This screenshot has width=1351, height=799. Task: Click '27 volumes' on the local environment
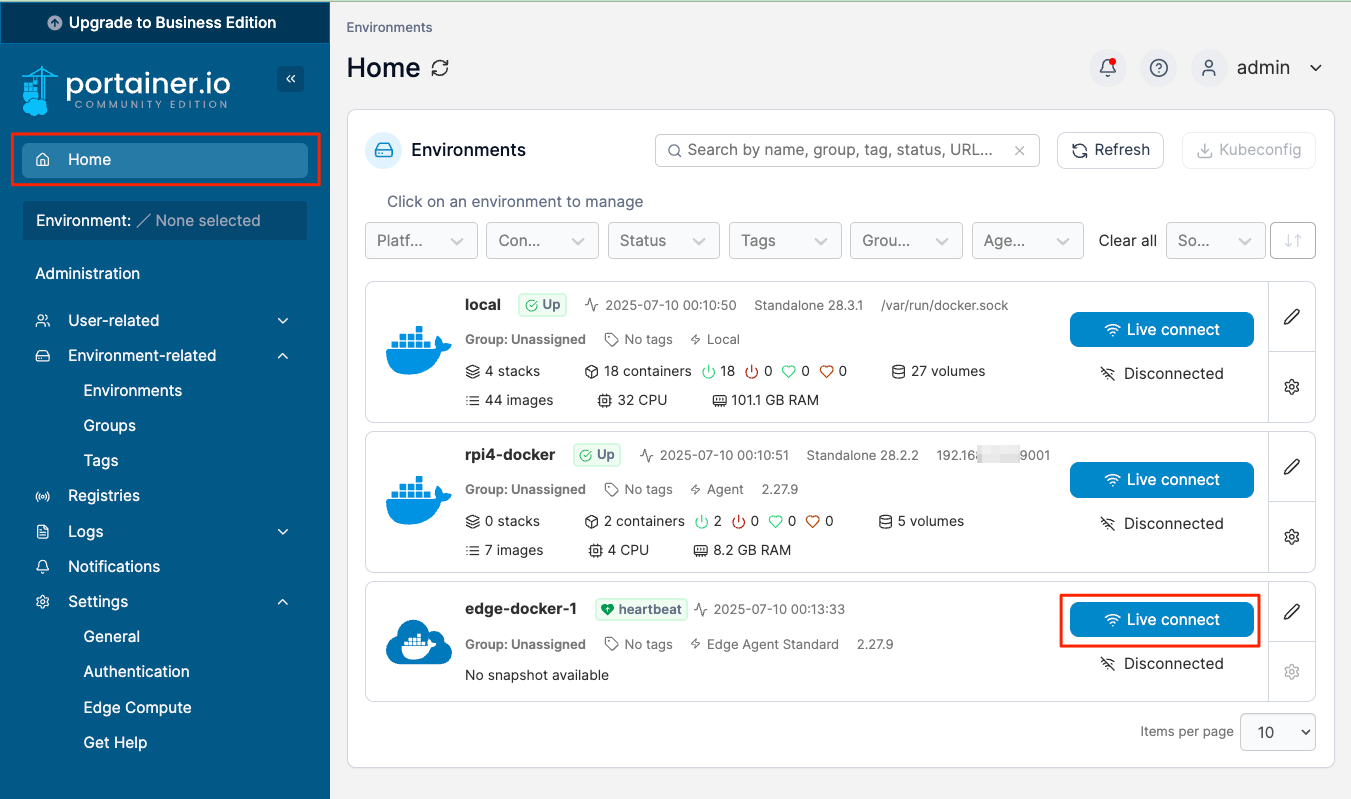pos(938,371)
